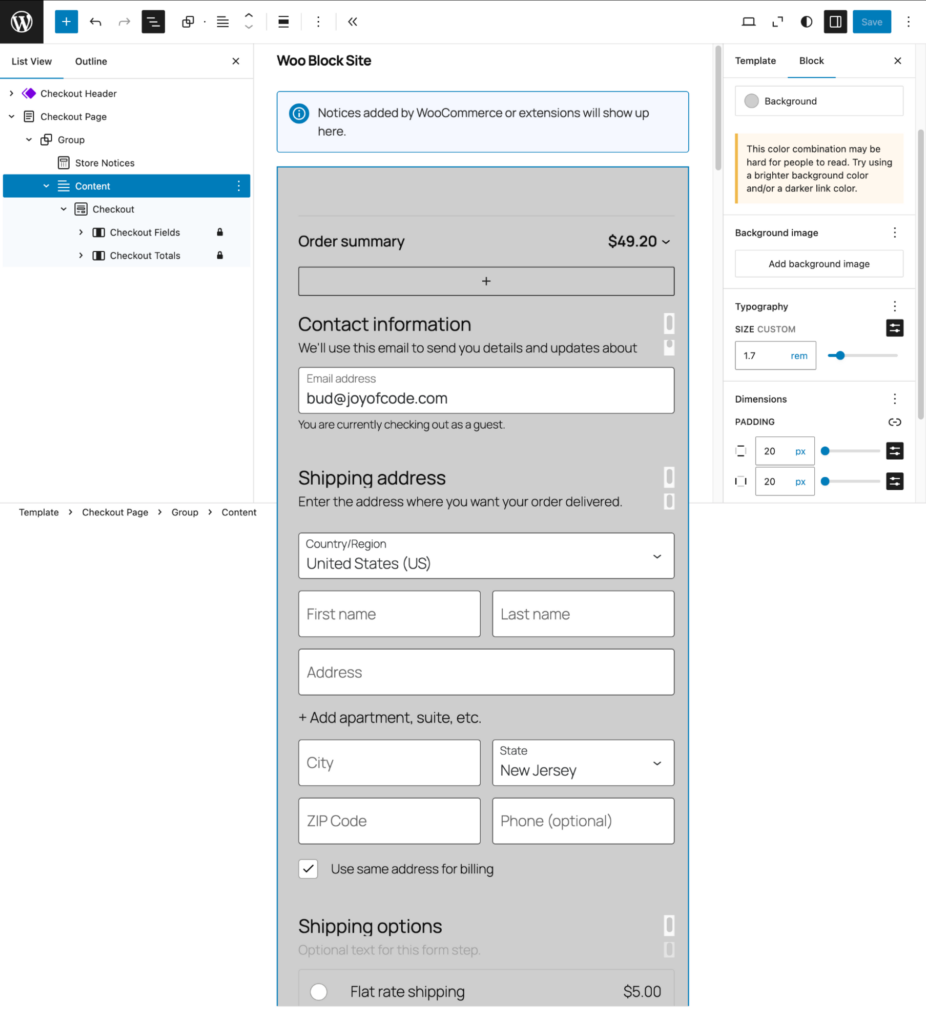The width and height of the screenshot is (926, 1024).
Task: Open the Typography options three-dot icon
Action: pos(895,306)
